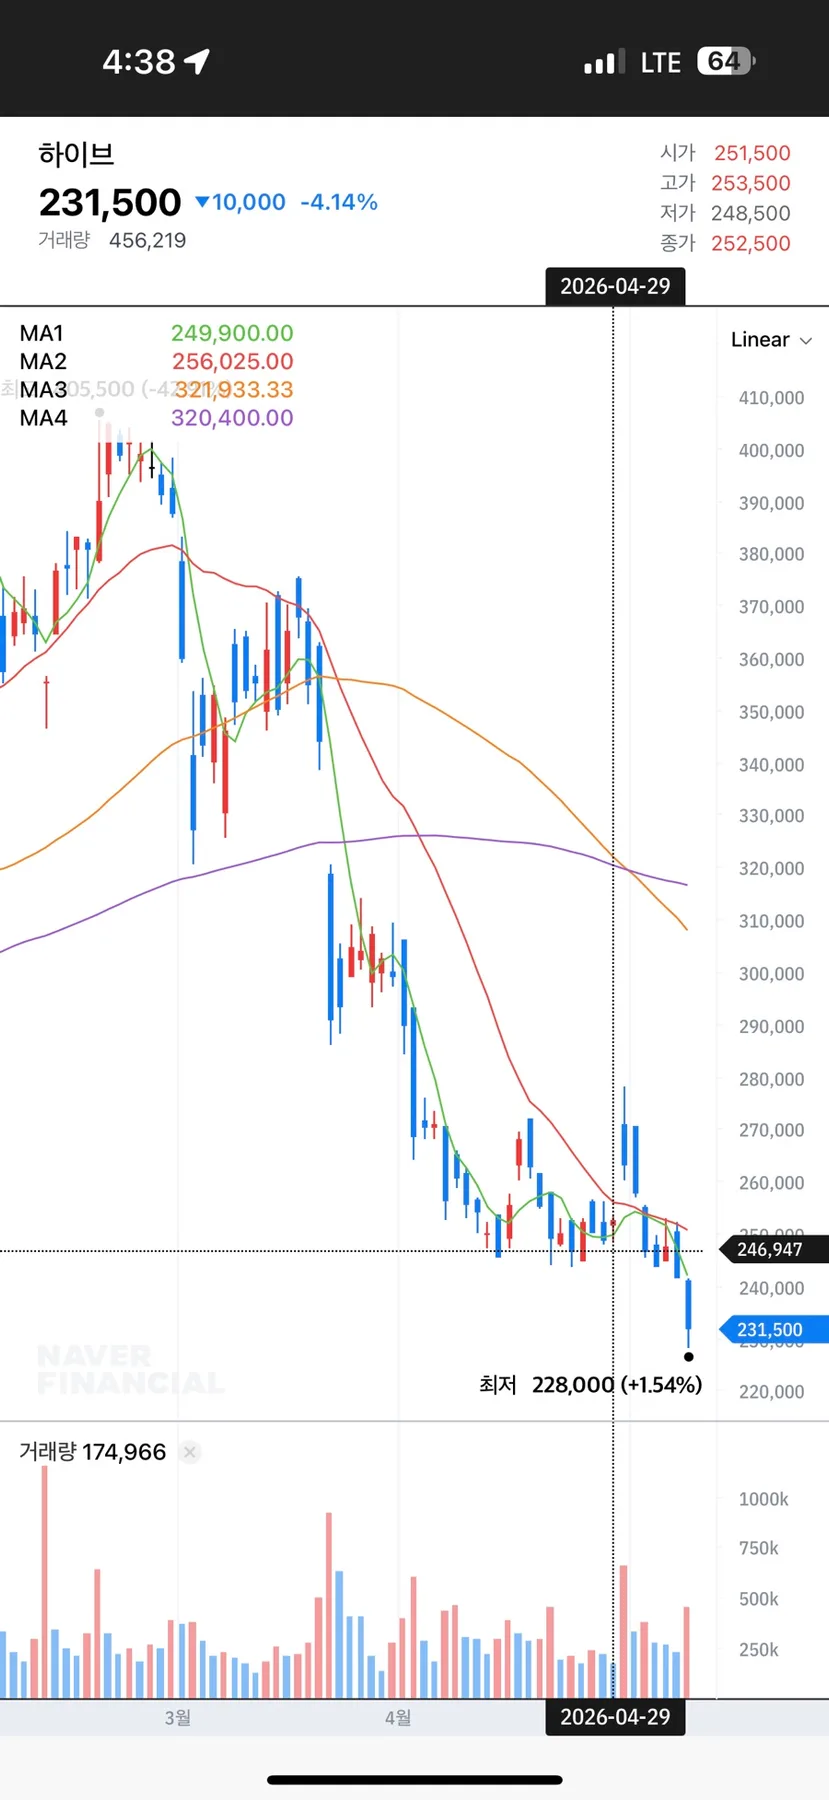Tap the bottom 2026-04-29 date label
This screenshot has height=1800, width=829.
615,1717
